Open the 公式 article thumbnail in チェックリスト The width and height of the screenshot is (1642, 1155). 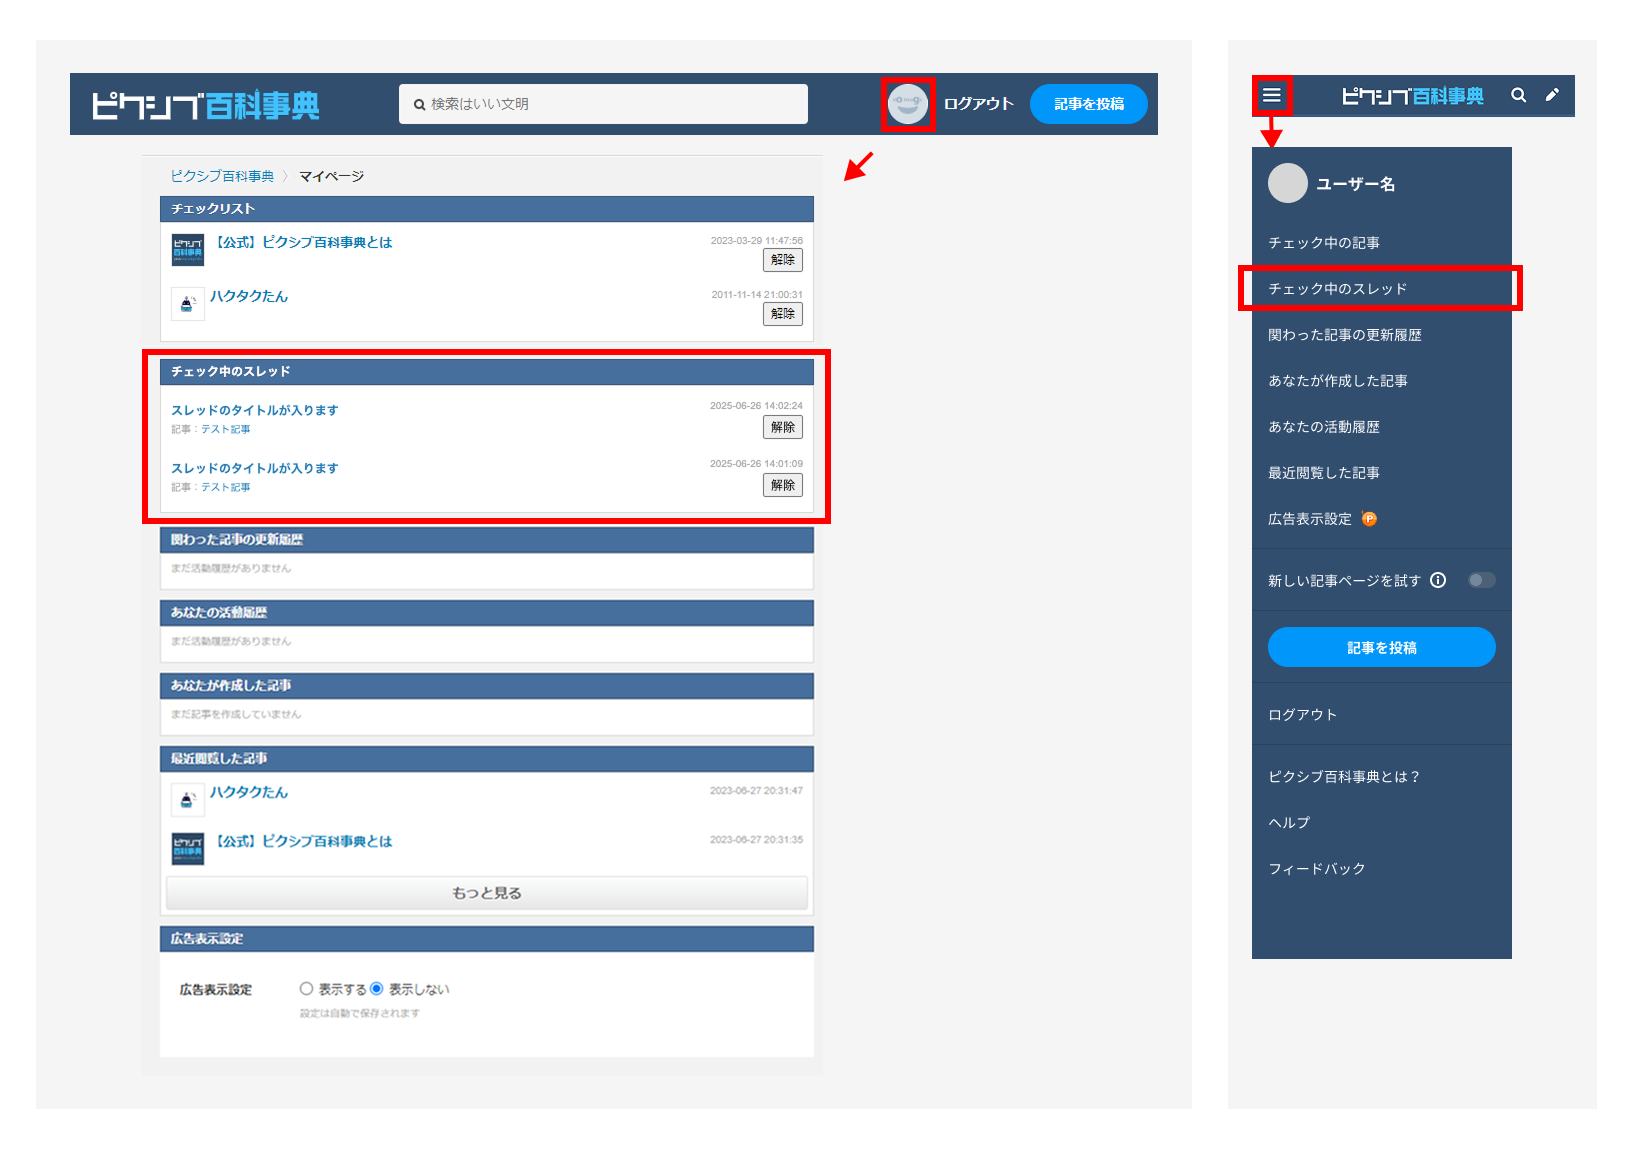pos(188,250)
